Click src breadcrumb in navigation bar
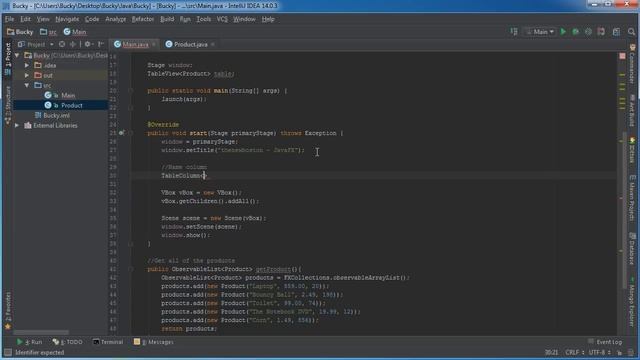Image resolution: width=640 pixels, height=360 pixels. click(x=49, y=31)
